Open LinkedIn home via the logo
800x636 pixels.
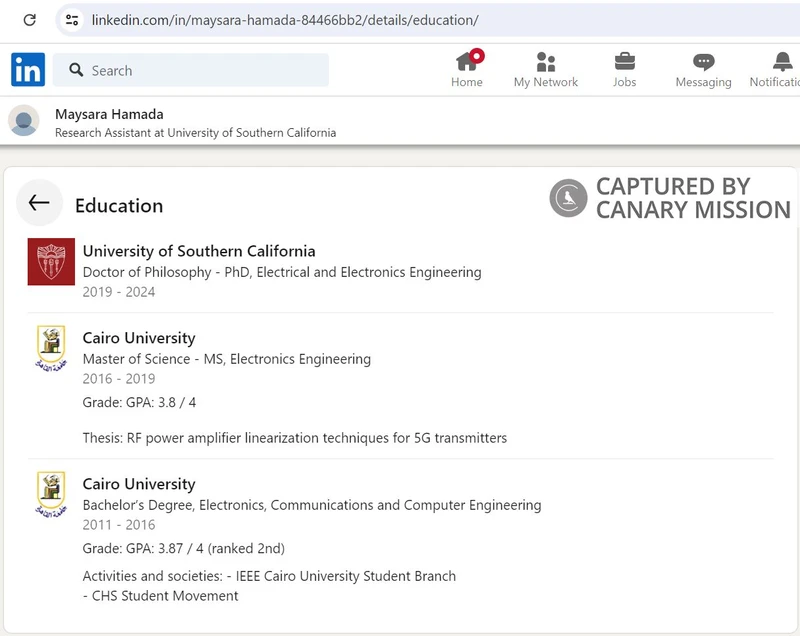tap(28, 69)
